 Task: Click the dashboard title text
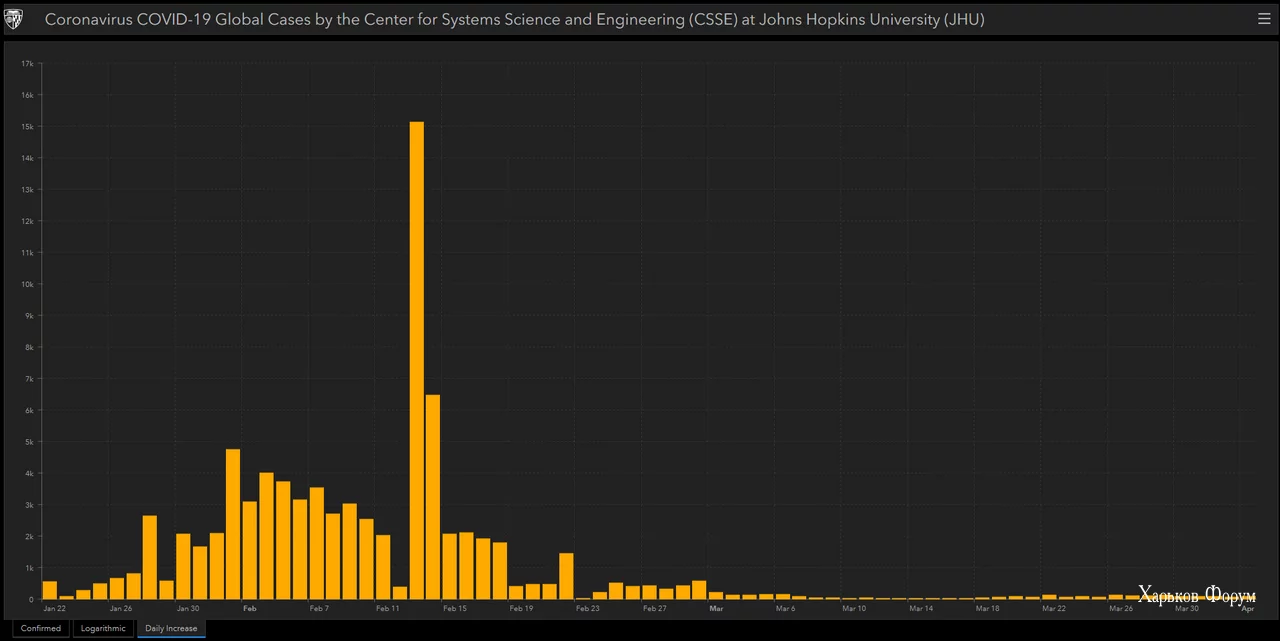[x=514, y=19]
